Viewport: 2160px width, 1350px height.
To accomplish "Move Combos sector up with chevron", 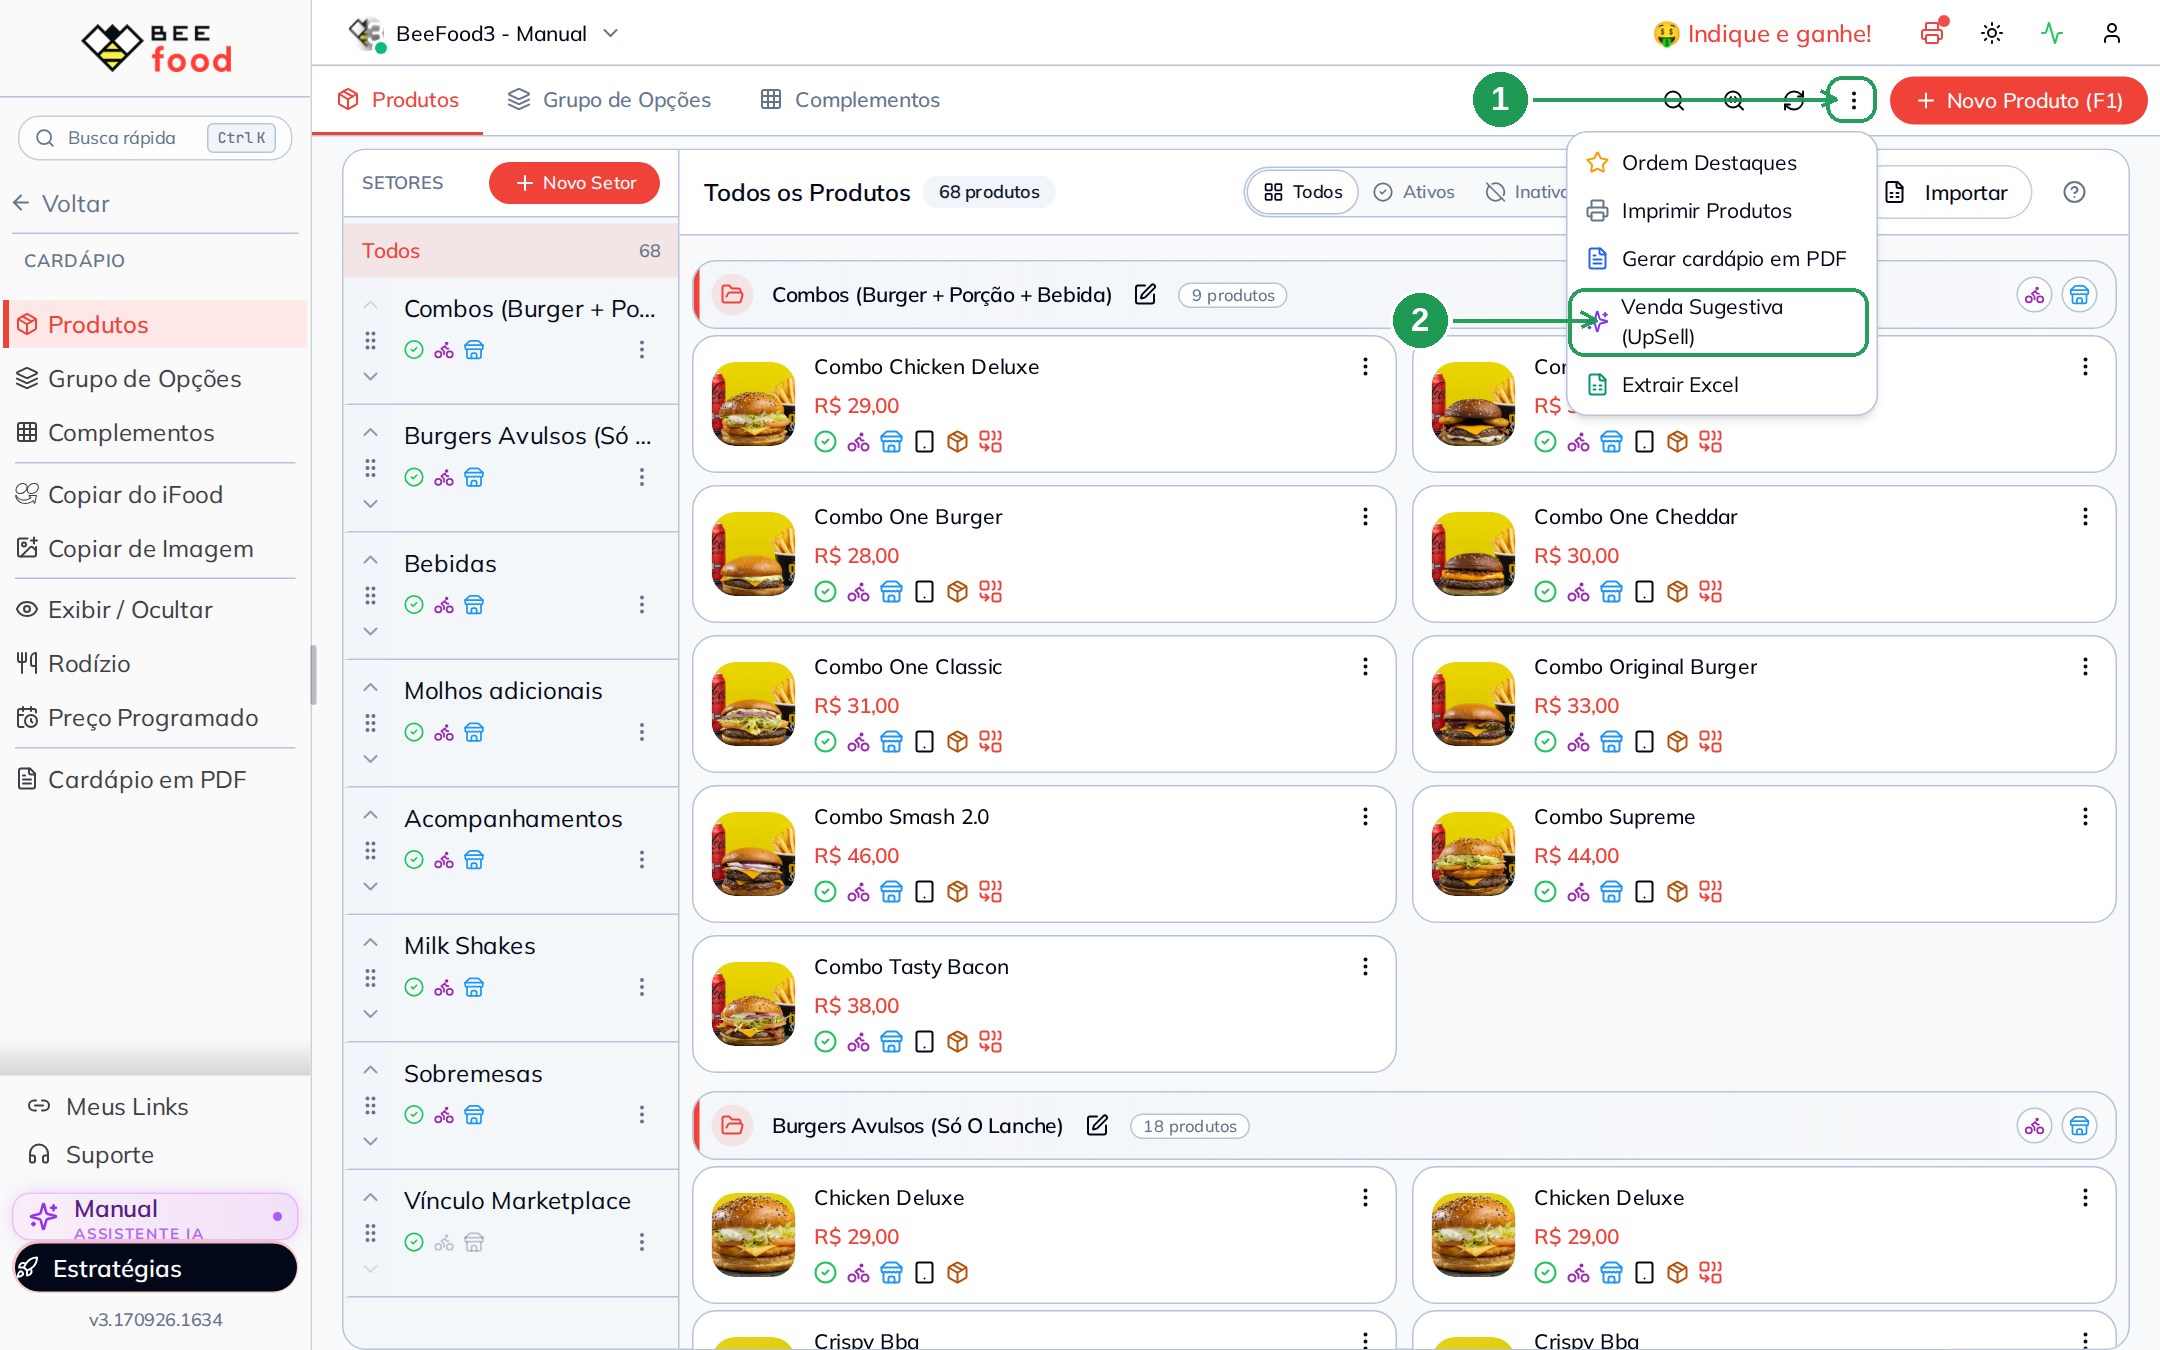I will pyautogui.click(x=370, y=306).
